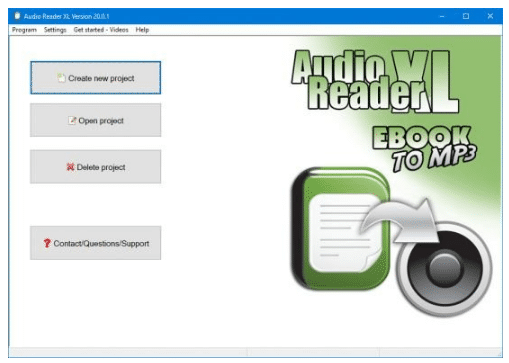
Task: Open the Settings menu
Action: coord(55,30)
